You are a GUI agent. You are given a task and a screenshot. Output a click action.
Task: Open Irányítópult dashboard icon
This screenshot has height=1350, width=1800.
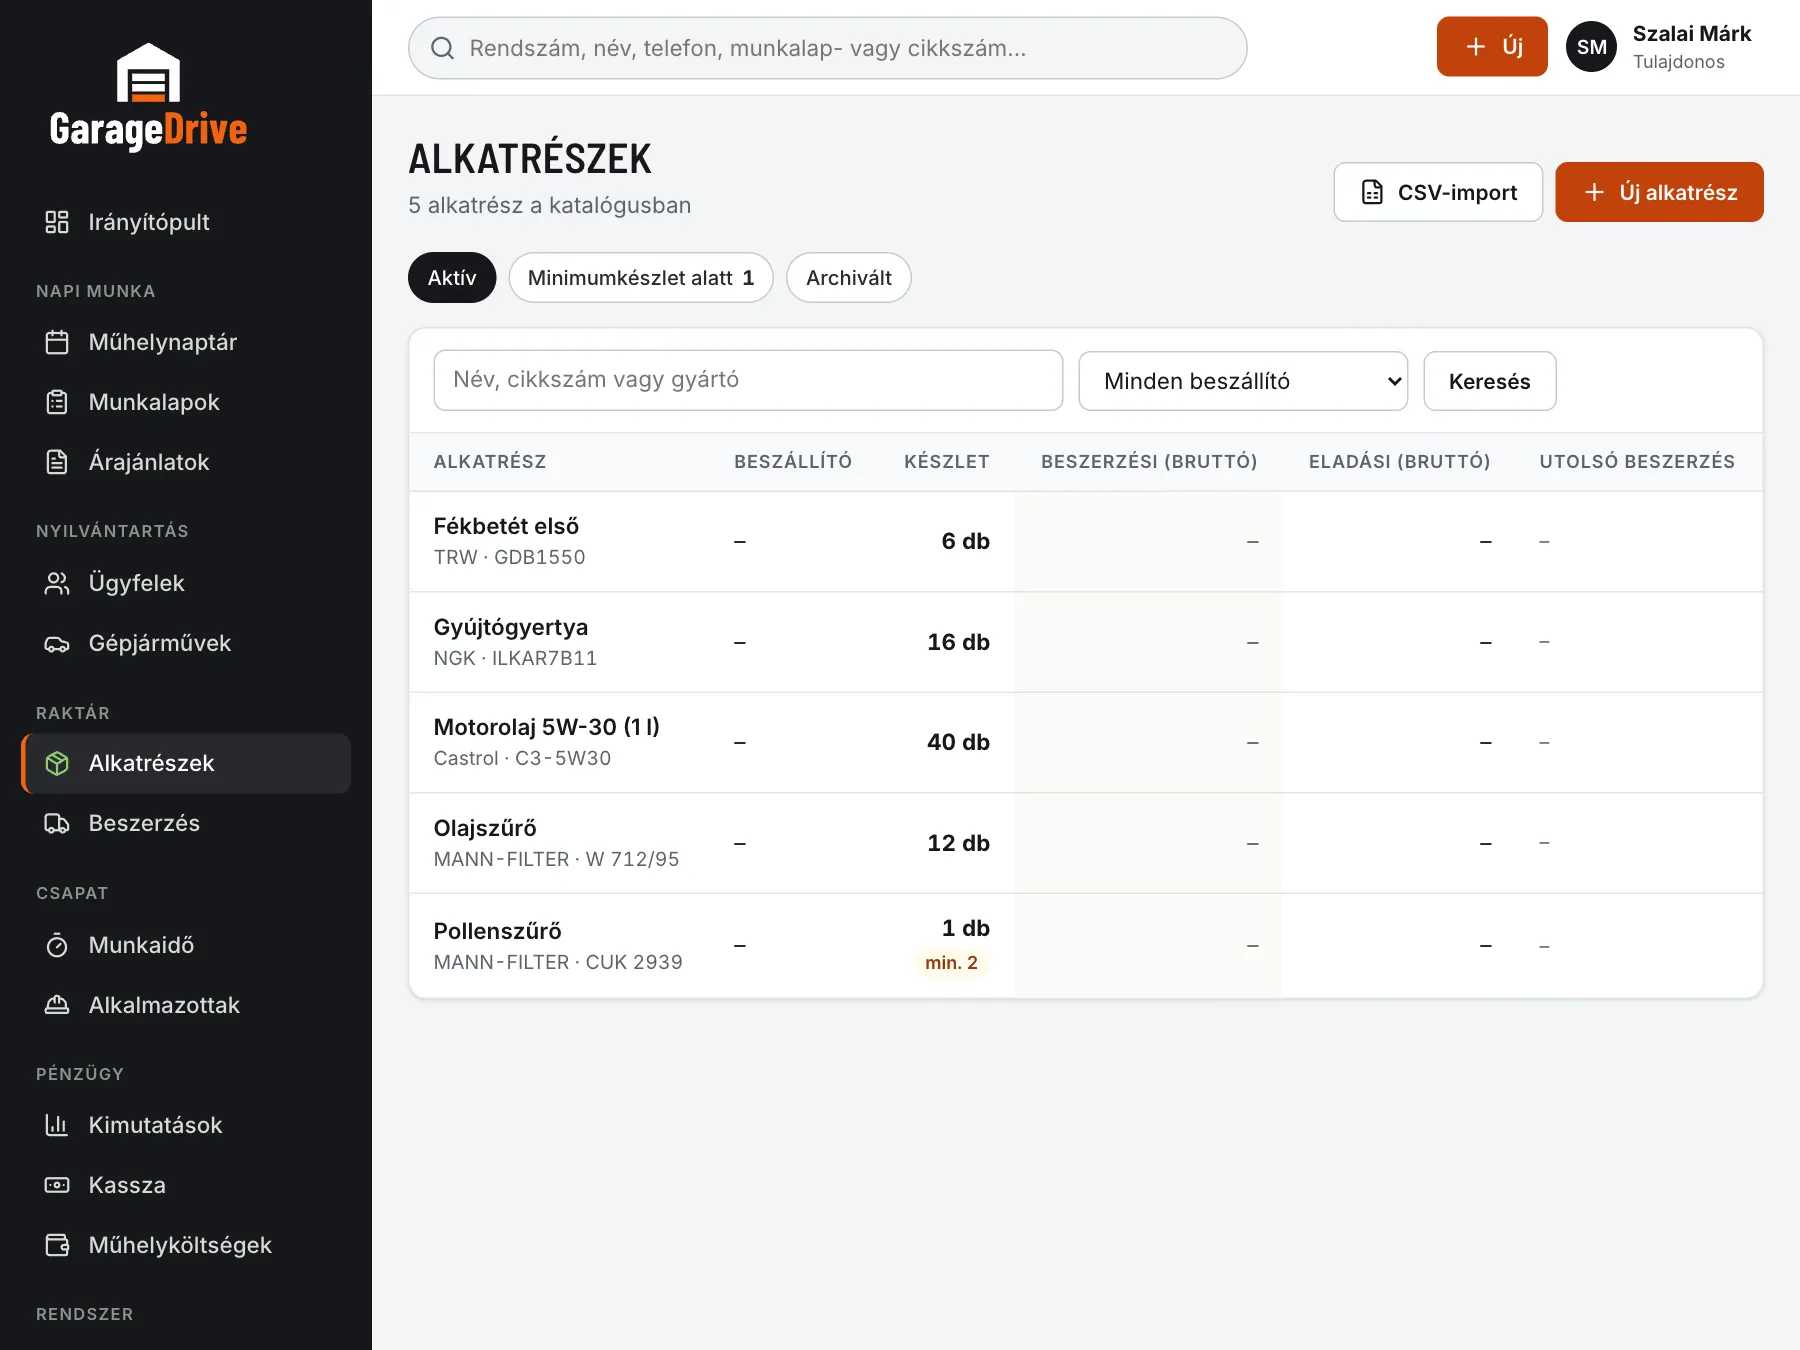coord(57,222)
